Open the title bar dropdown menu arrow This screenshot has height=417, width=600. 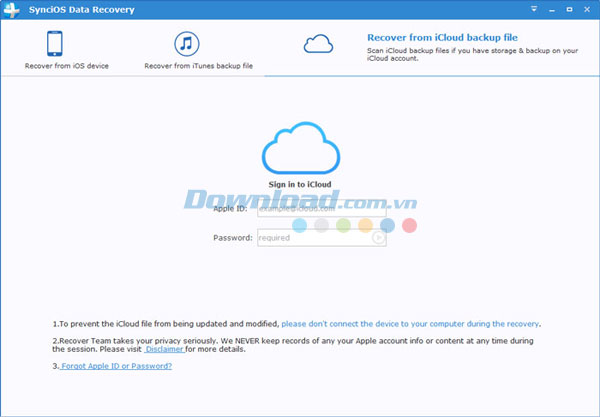pyautogui.click(x=534, y=9)
